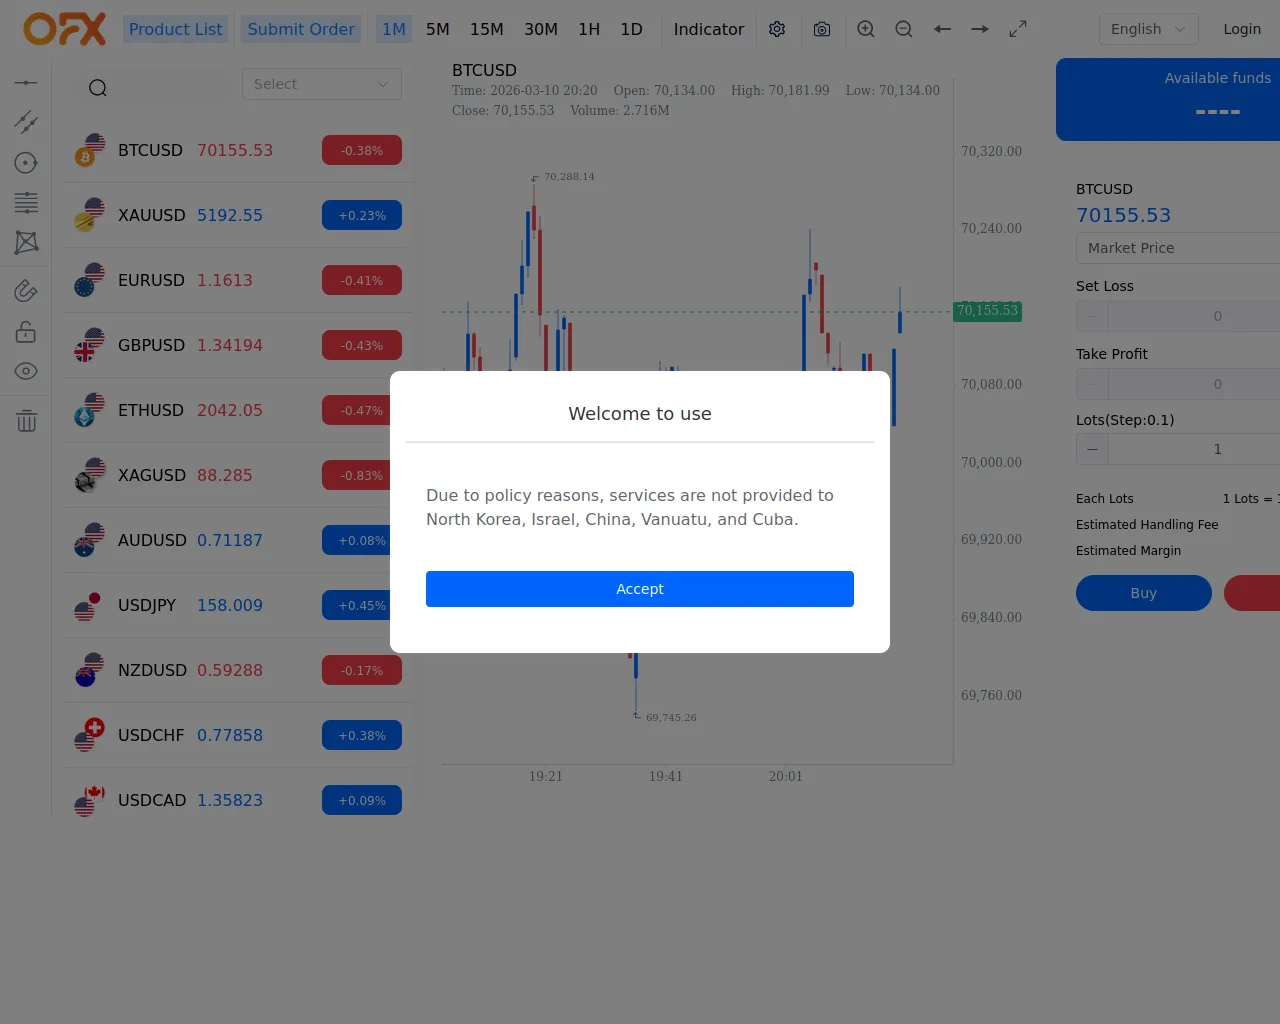
Task: Move chart left with the left arrow
Action: point(942,29)
